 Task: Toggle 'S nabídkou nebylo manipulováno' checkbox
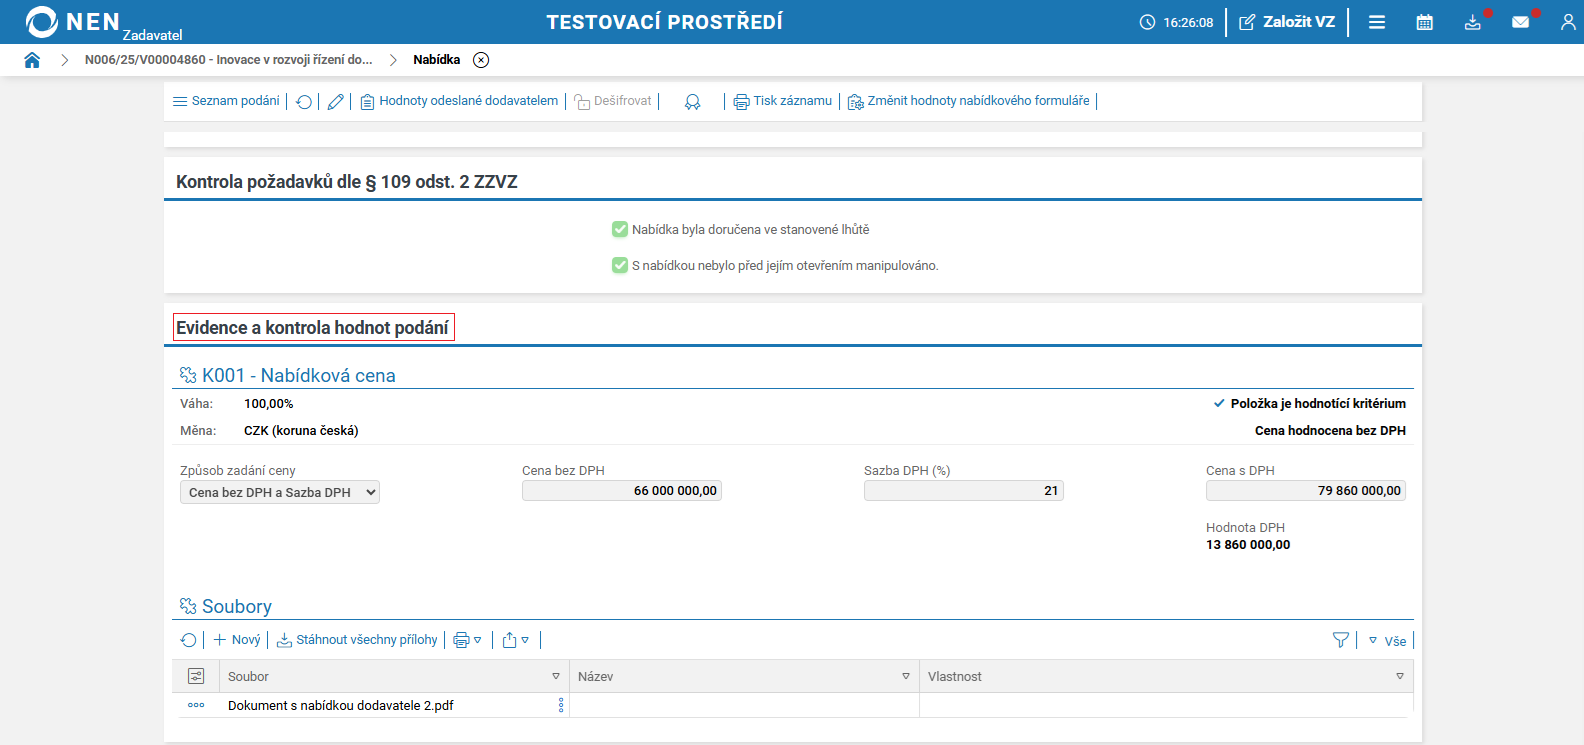tap(620, 266)
